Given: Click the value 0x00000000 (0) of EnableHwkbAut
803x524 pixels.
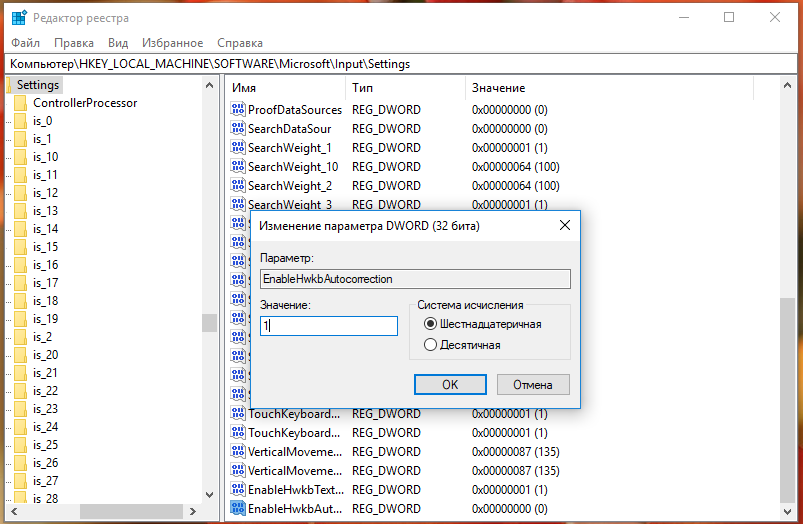Looking at the screenshot, I should click(510, 509).
